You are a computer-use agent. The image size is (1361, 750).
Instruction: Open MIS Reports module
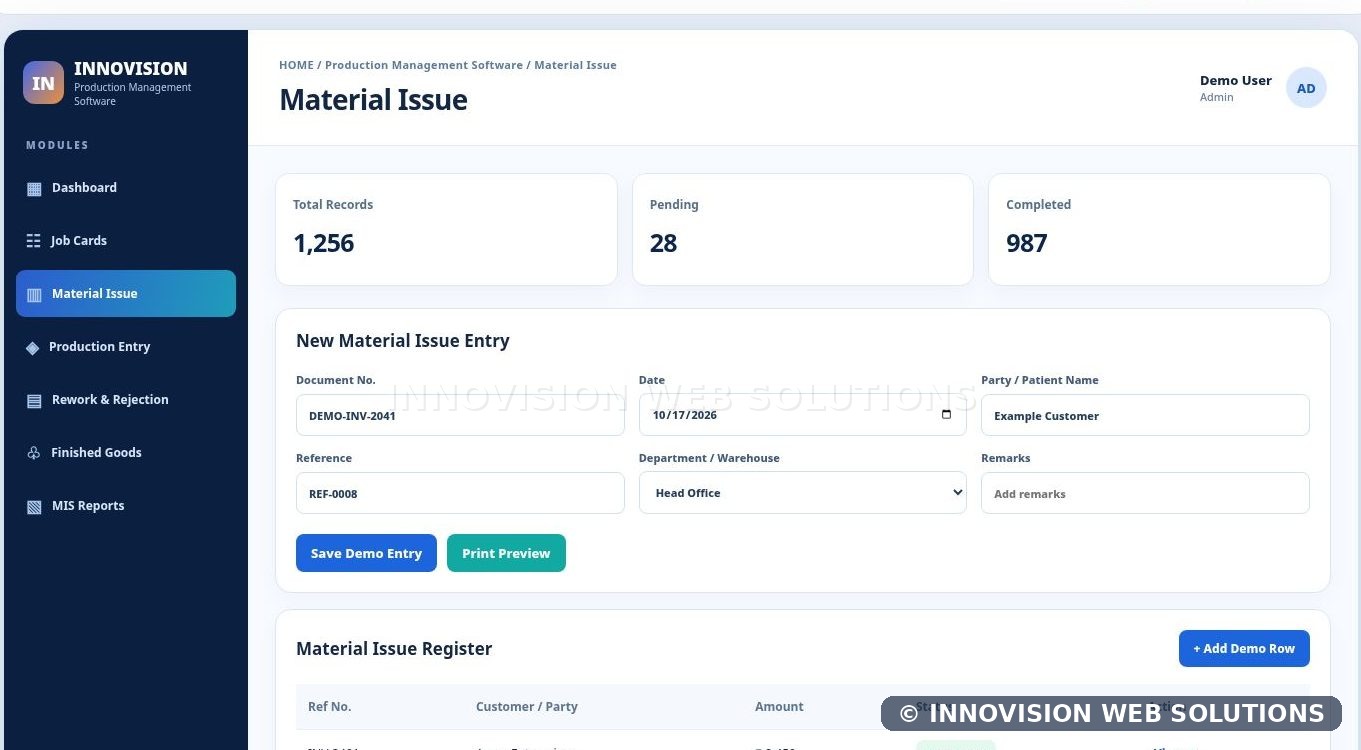pos(126,506)
